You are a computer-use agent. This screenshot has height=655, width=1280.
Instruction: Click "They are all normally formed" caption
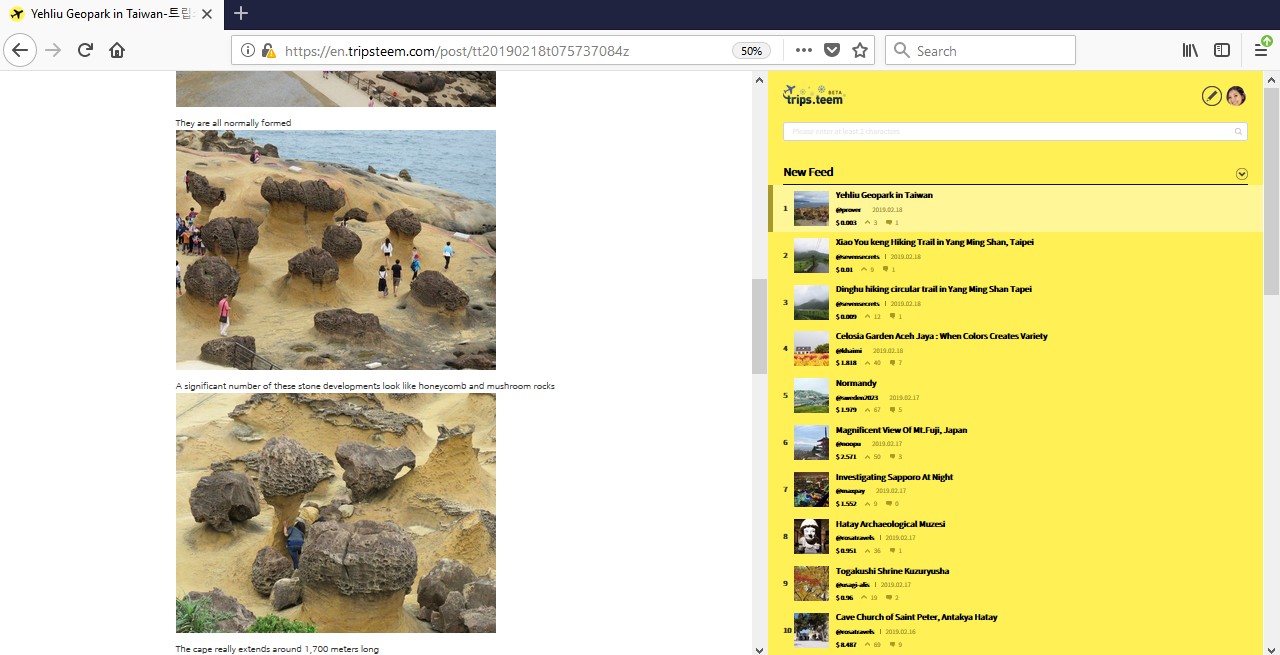click(234, 123)
